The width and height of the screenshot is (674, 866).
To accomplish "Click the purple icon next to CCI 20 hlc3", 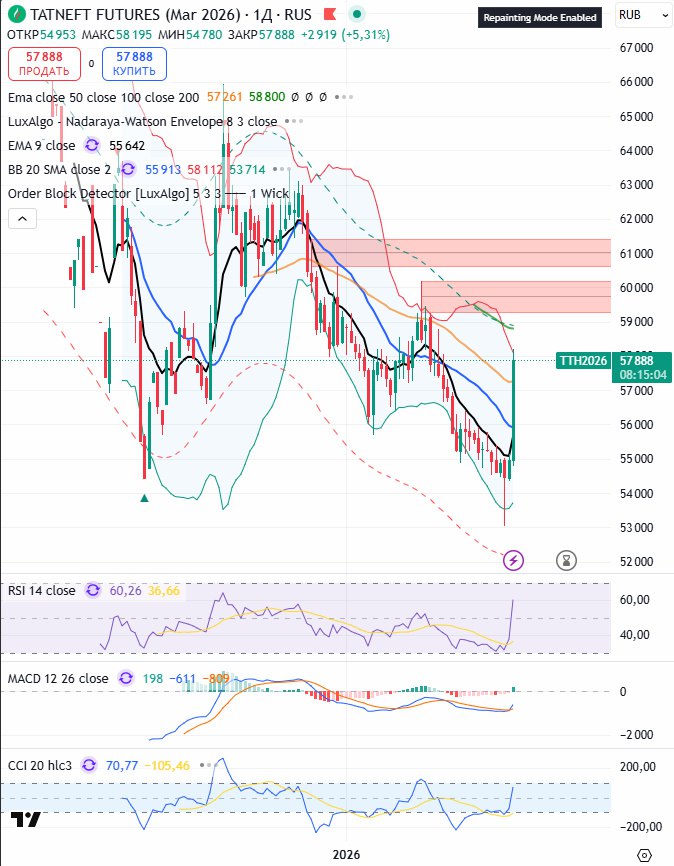I will point(90,765).
